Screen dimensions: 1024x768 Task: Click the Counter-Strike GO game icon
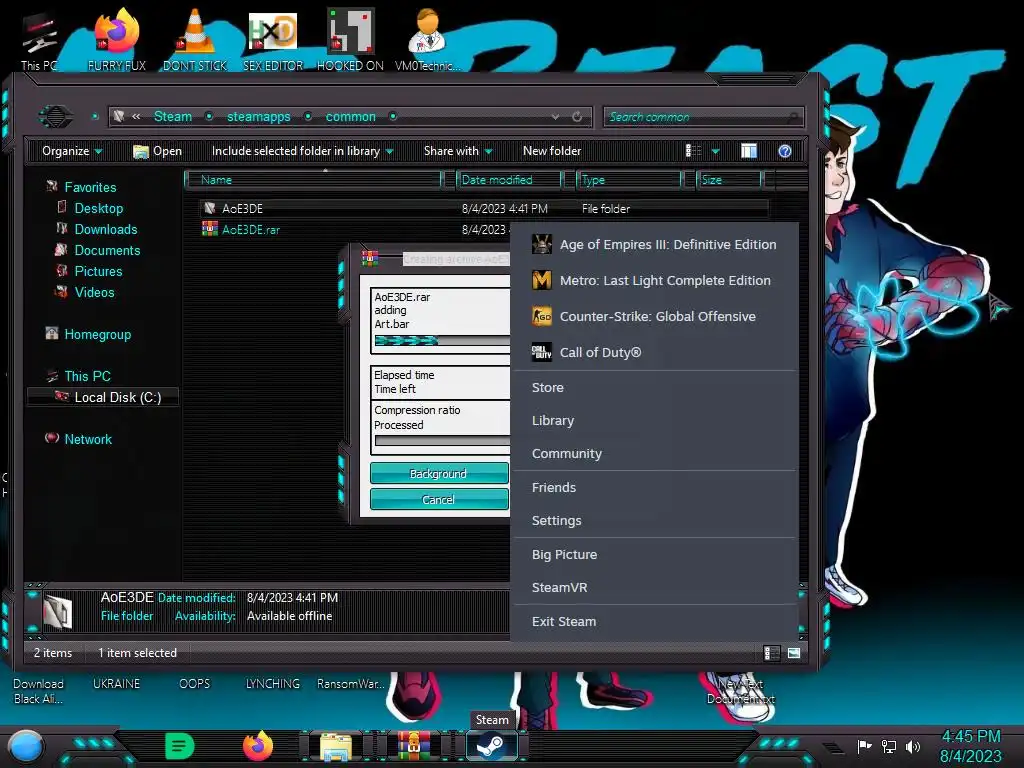[x=541, y=316]
